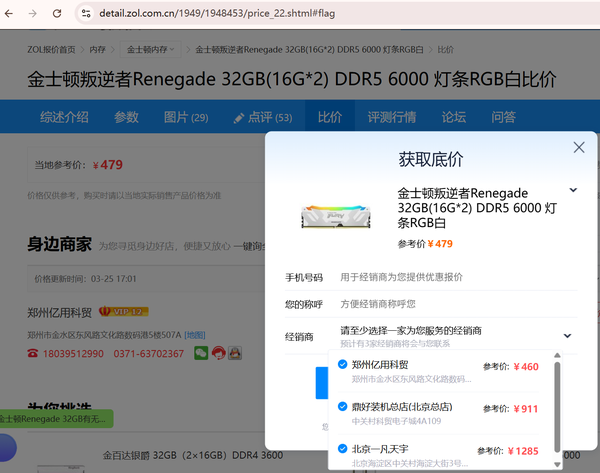Open the 金士顿内存 breadcrumb dropdown
600x473 pixels.
coord(150,49)
